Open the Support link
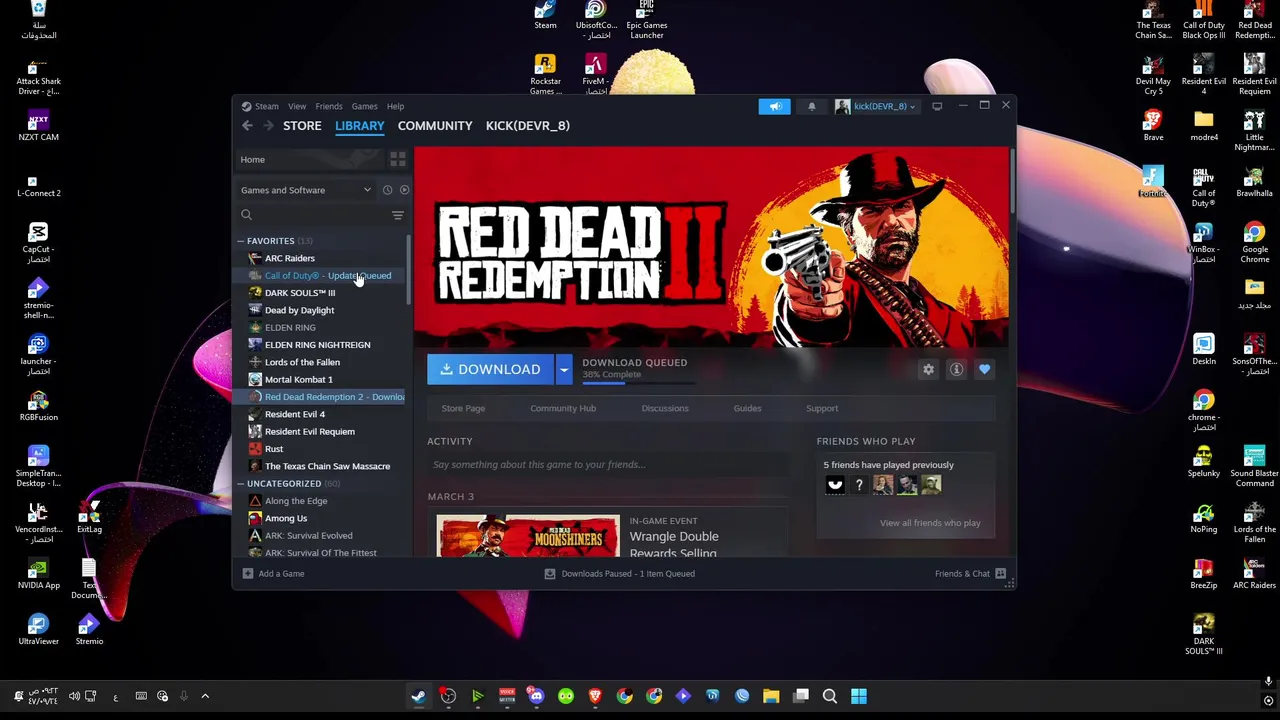 822,408
